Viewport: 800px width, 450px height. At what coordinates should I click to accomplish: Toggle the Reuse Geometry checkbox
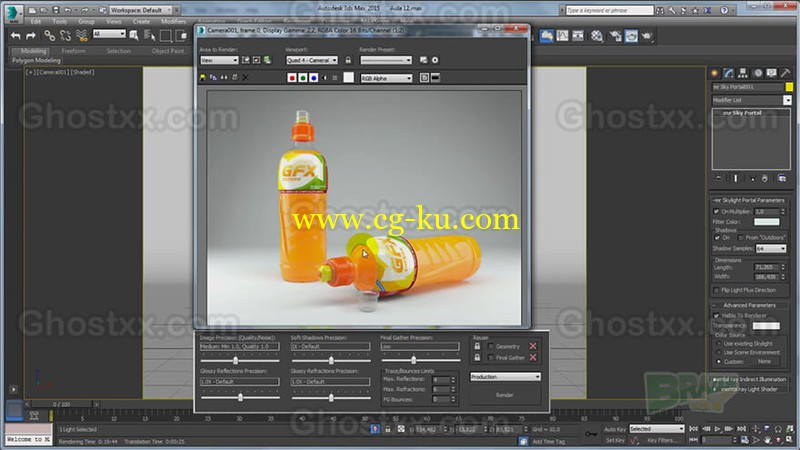[x=491, y=346]
